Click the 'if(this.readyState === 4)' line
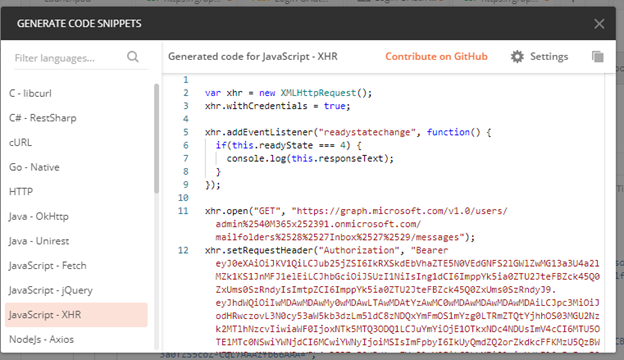This screenshot has width=624, height=360. point(289,146)
